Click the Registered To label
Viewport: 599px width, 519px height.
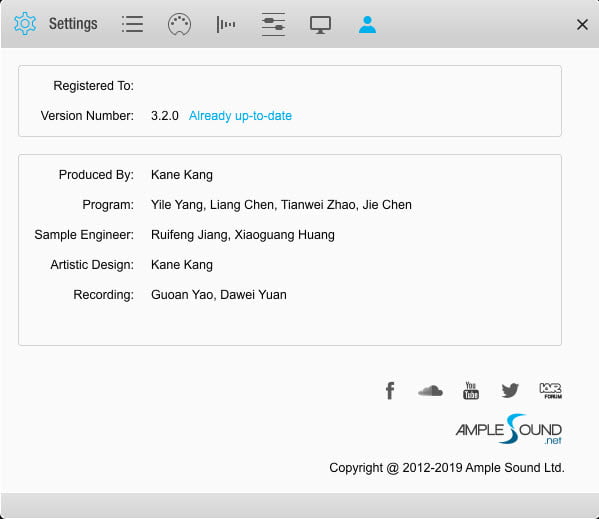(x=94, y=86)
